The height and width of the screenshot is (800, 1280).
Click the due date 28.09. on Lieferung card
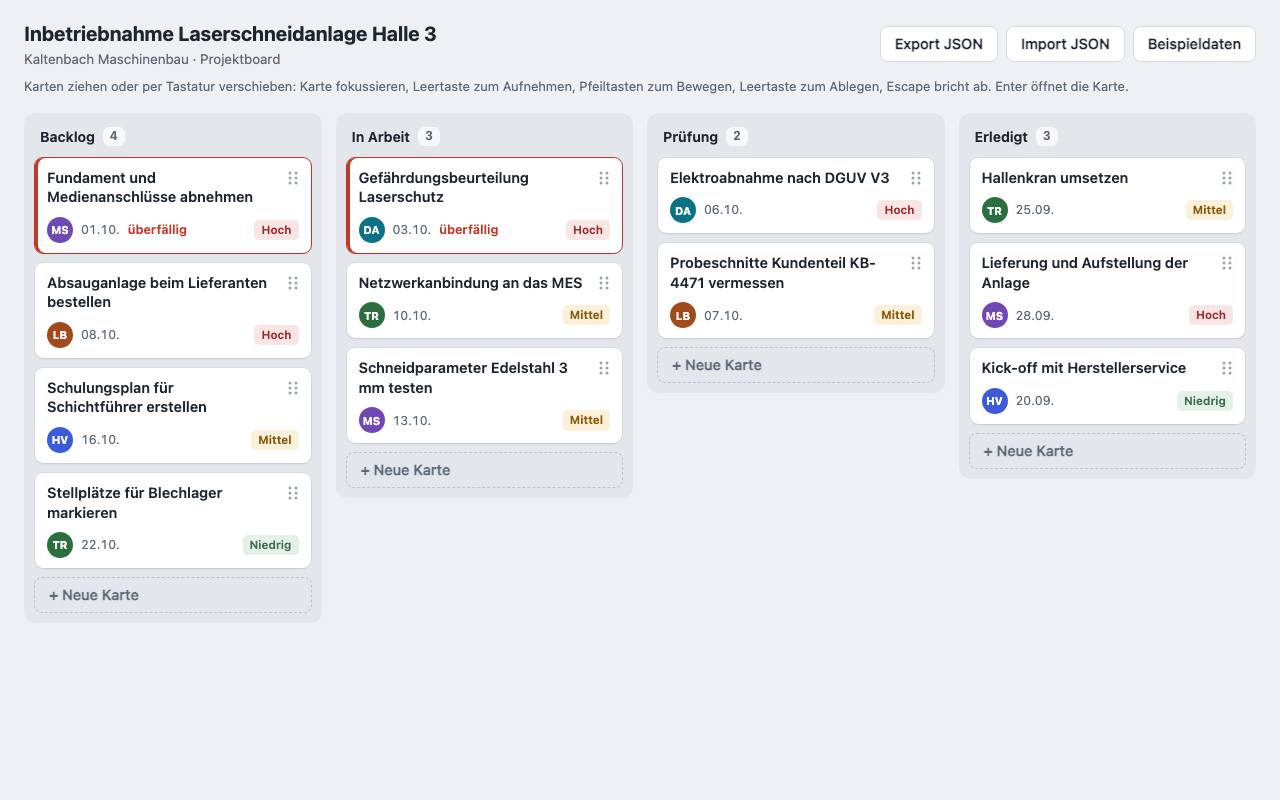[1034, 315]
